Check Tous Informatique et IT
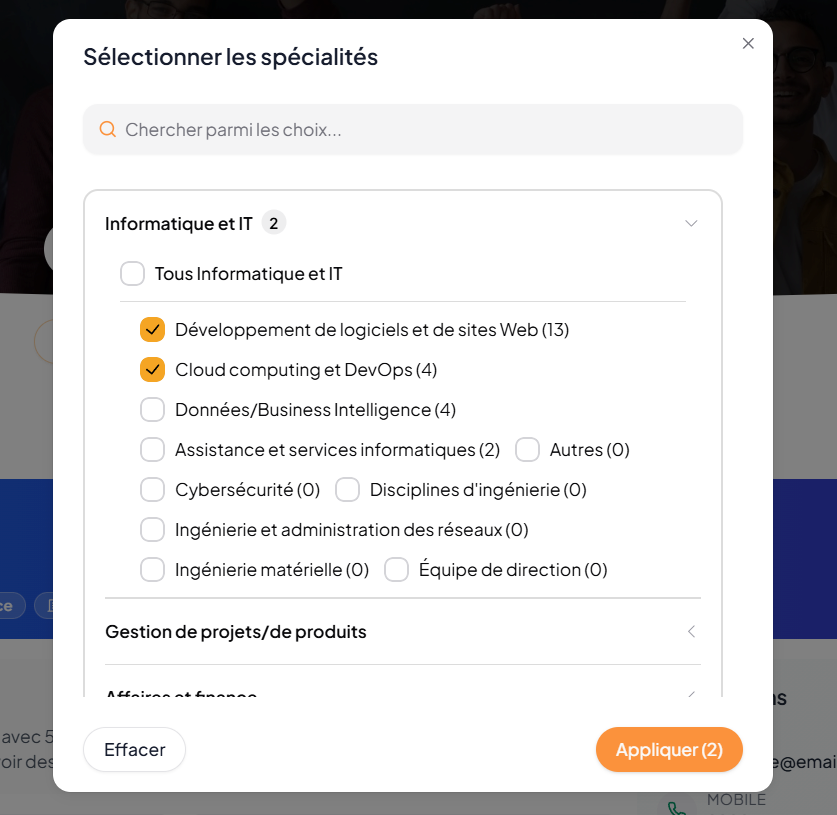This screenshot has width=837, height=815. (x=132, y=274)
